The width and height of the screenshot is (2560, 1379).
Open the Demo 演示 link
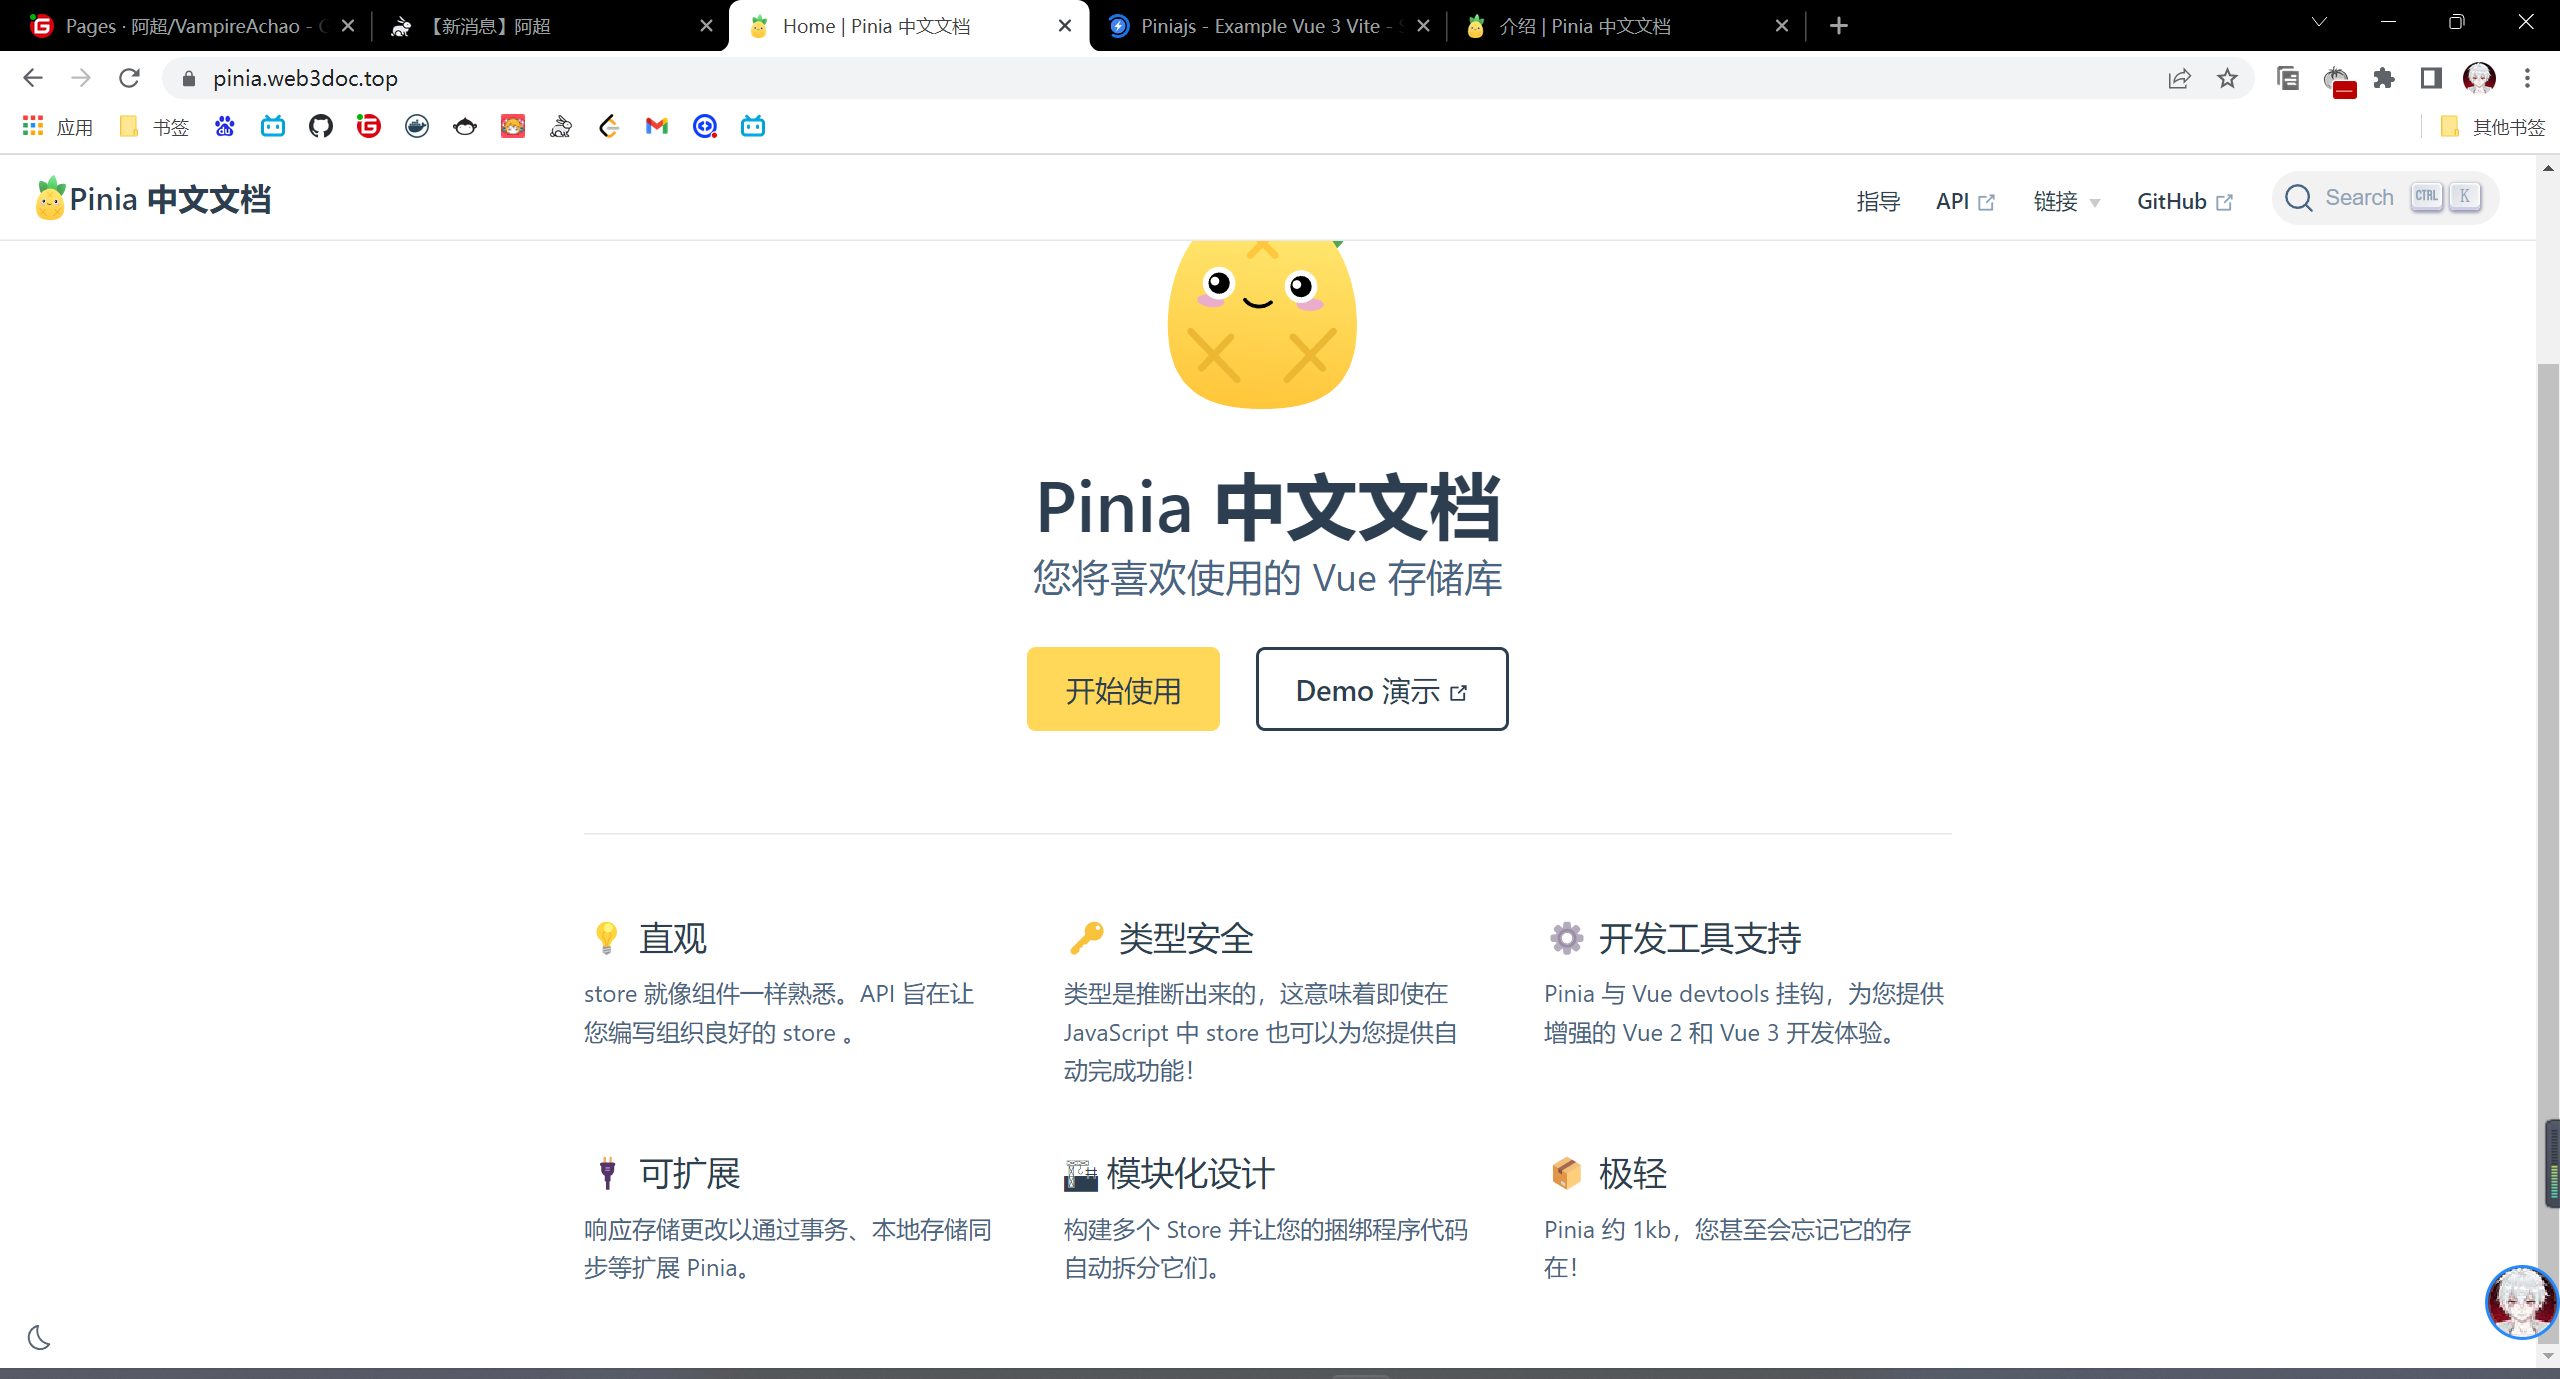(x=1381, y=689)
